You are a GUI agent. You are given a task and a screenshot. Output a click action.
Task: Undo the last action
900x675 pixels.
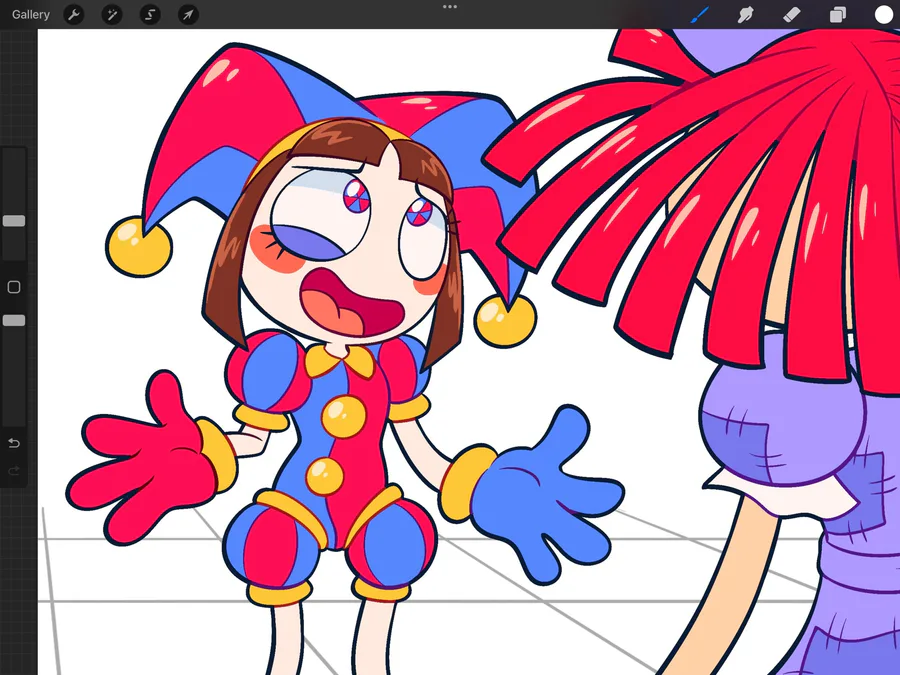click(x=14, y=443)
